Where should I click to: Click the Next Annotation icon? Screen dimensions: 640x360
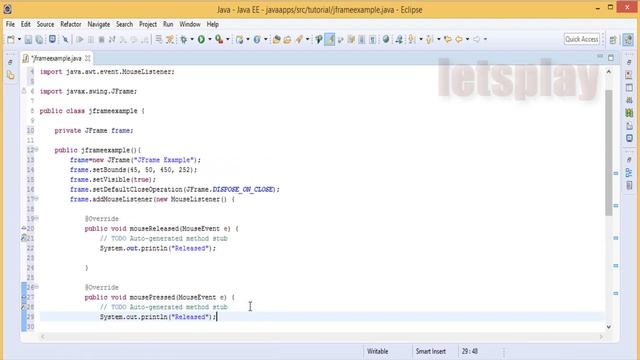pyautogui.click(x=411, y=40)
